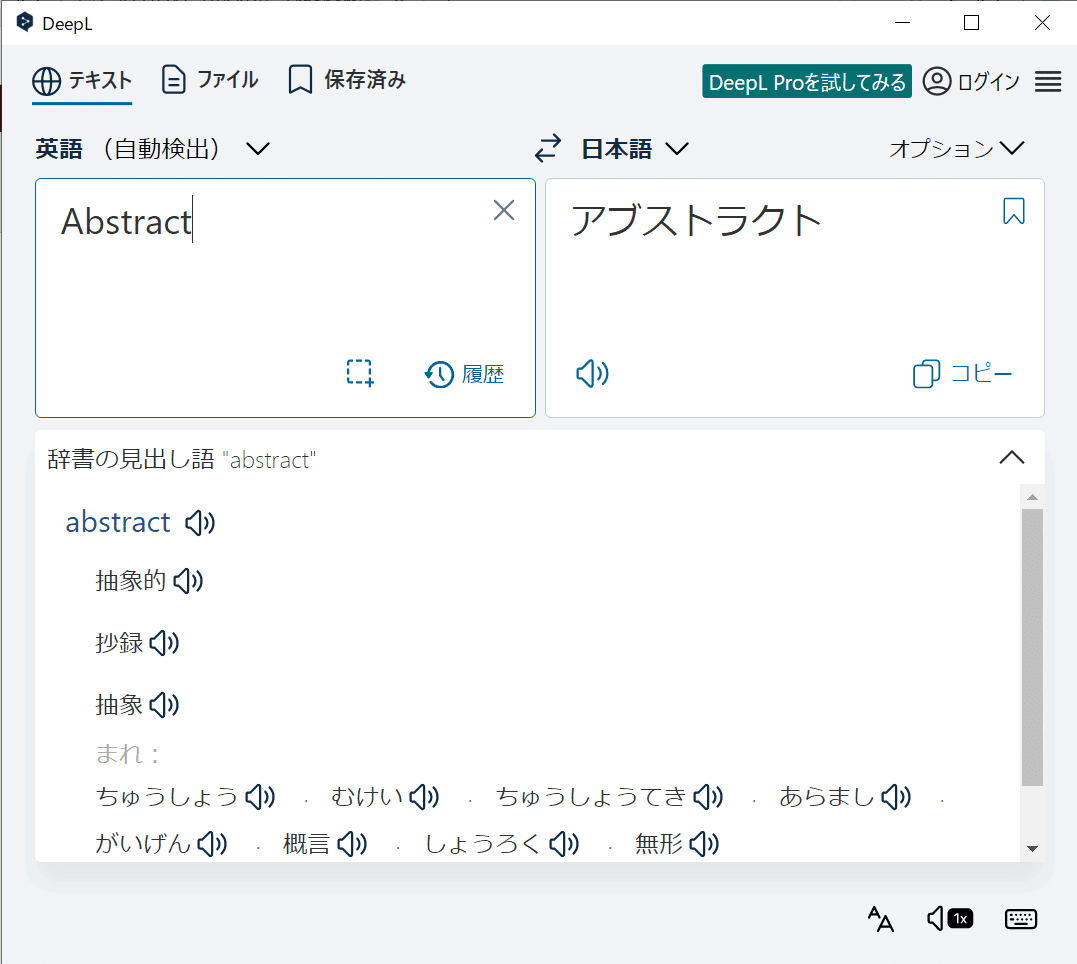
Task: Copy the translation with コピー
Action: [961, 373]
